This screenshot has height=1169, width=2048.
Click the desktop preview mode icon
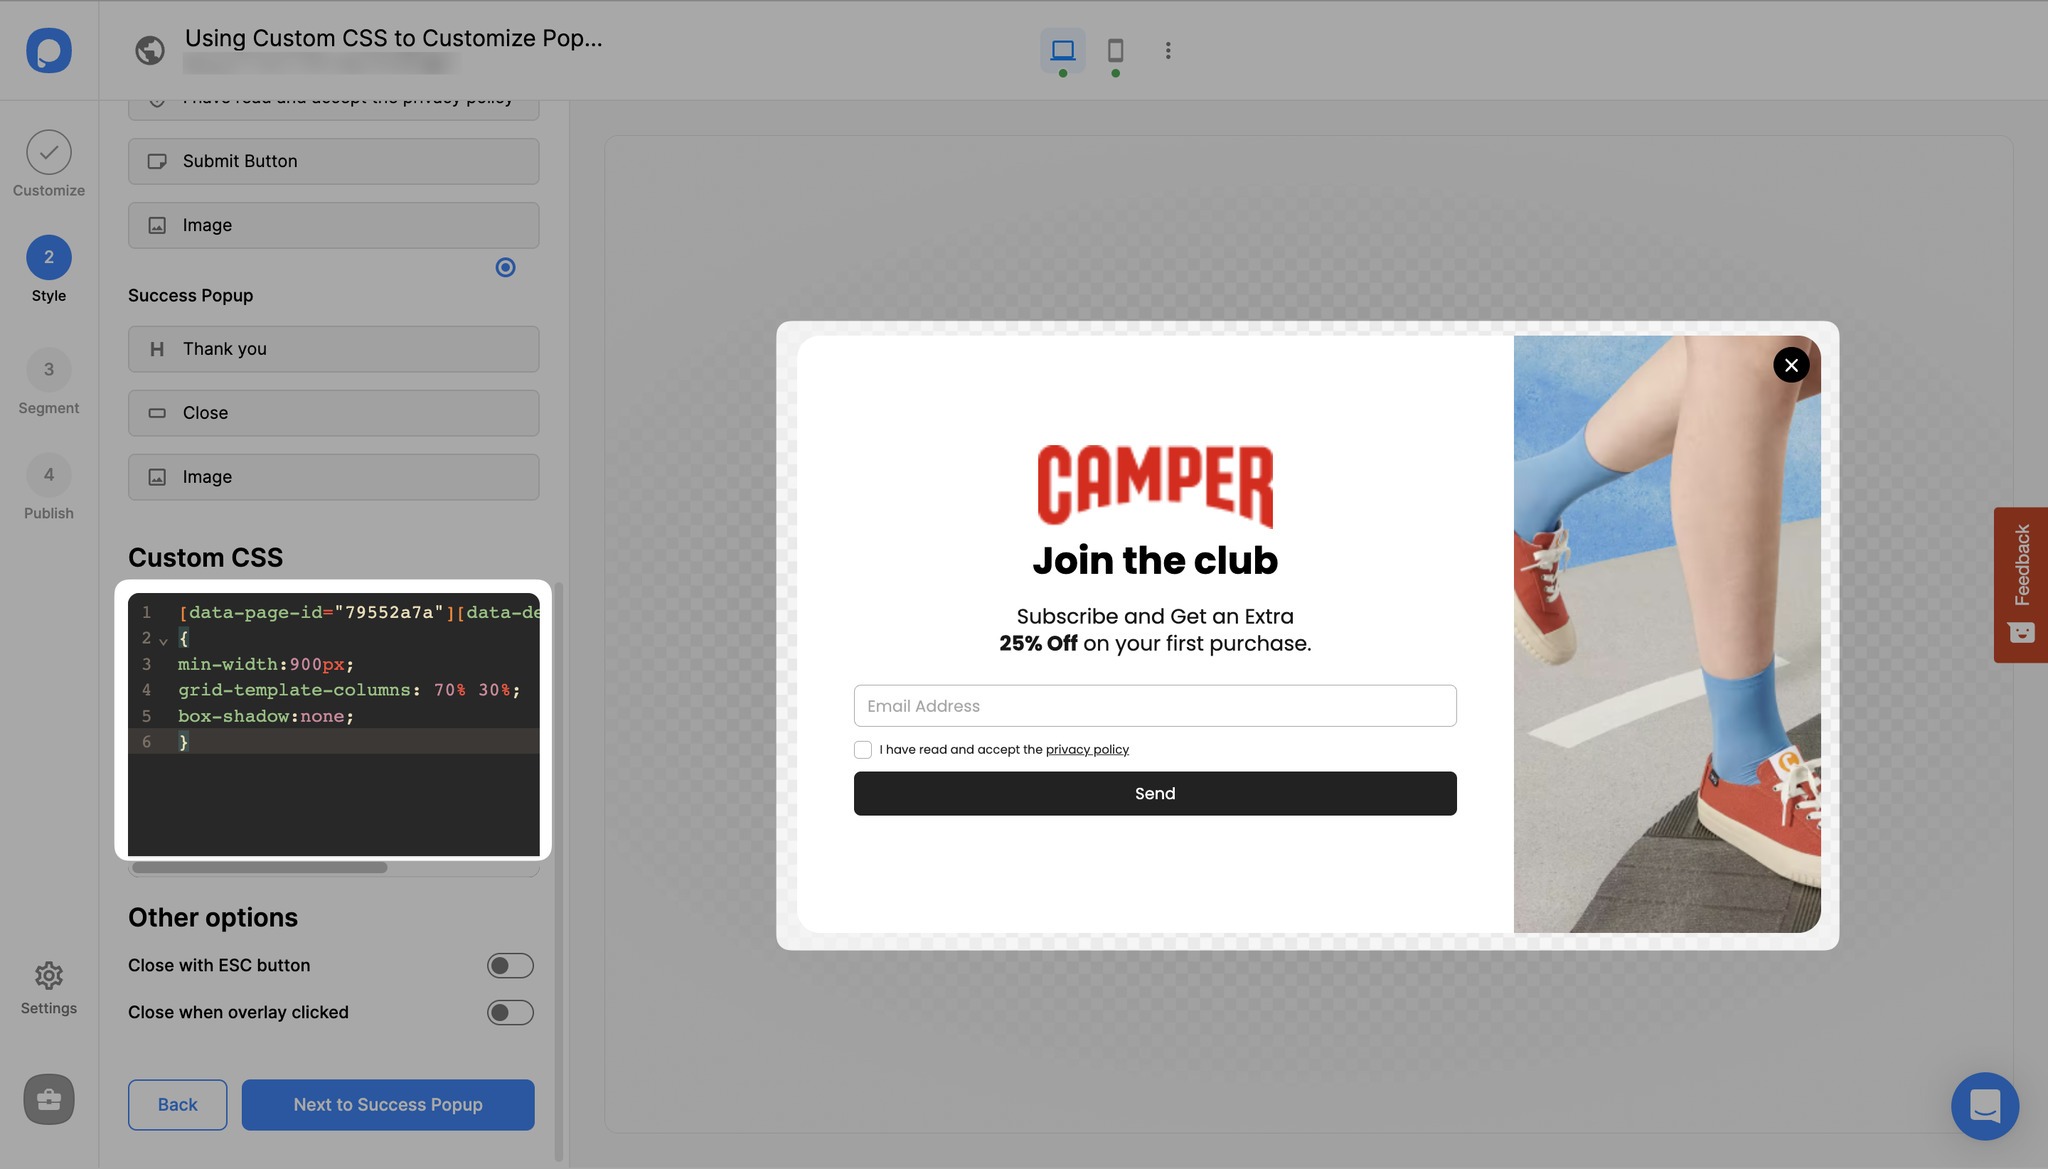tap(1063, 49)
